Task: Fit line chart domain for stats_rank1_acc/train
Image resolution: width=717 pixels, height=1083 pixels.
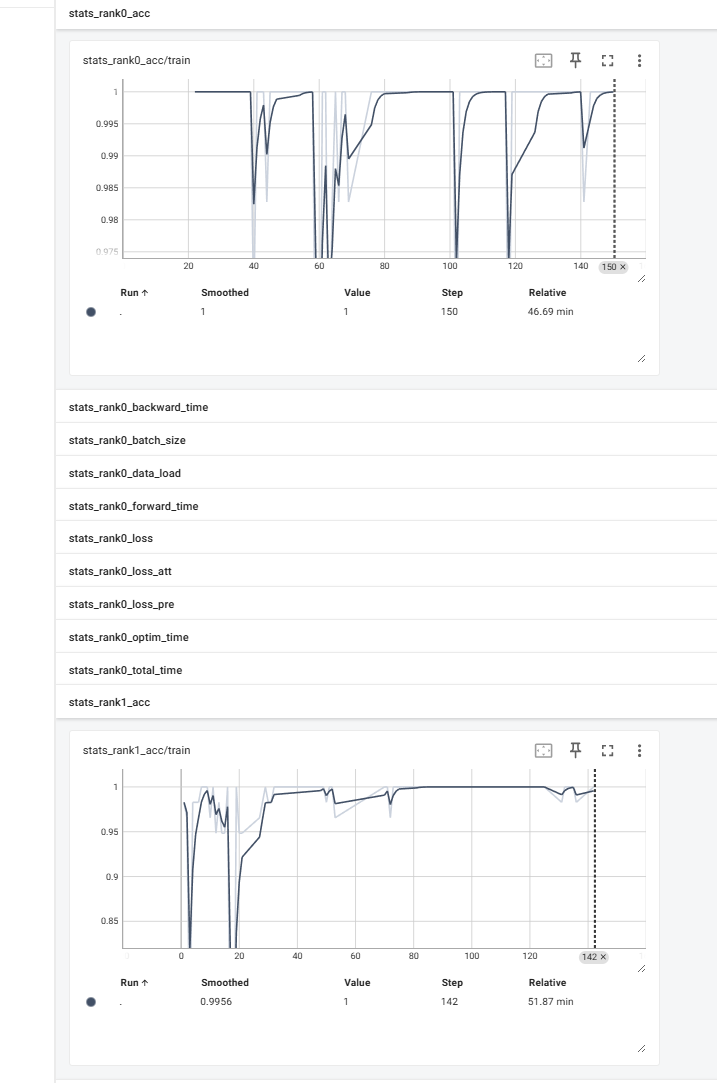Action: (x=543, y=751)
